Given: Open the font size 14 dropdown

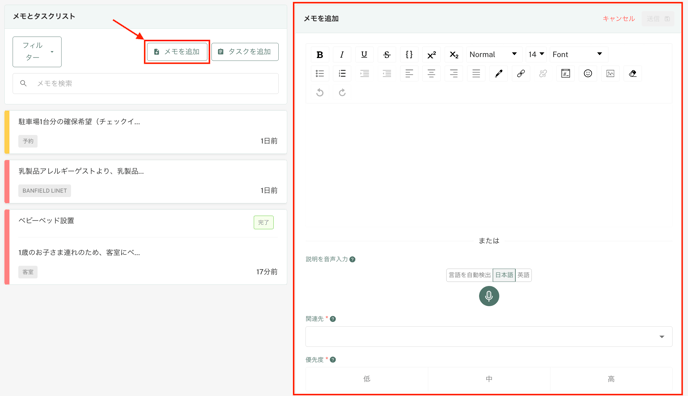Looking at the screenshot, I should [x=536, y=54].
